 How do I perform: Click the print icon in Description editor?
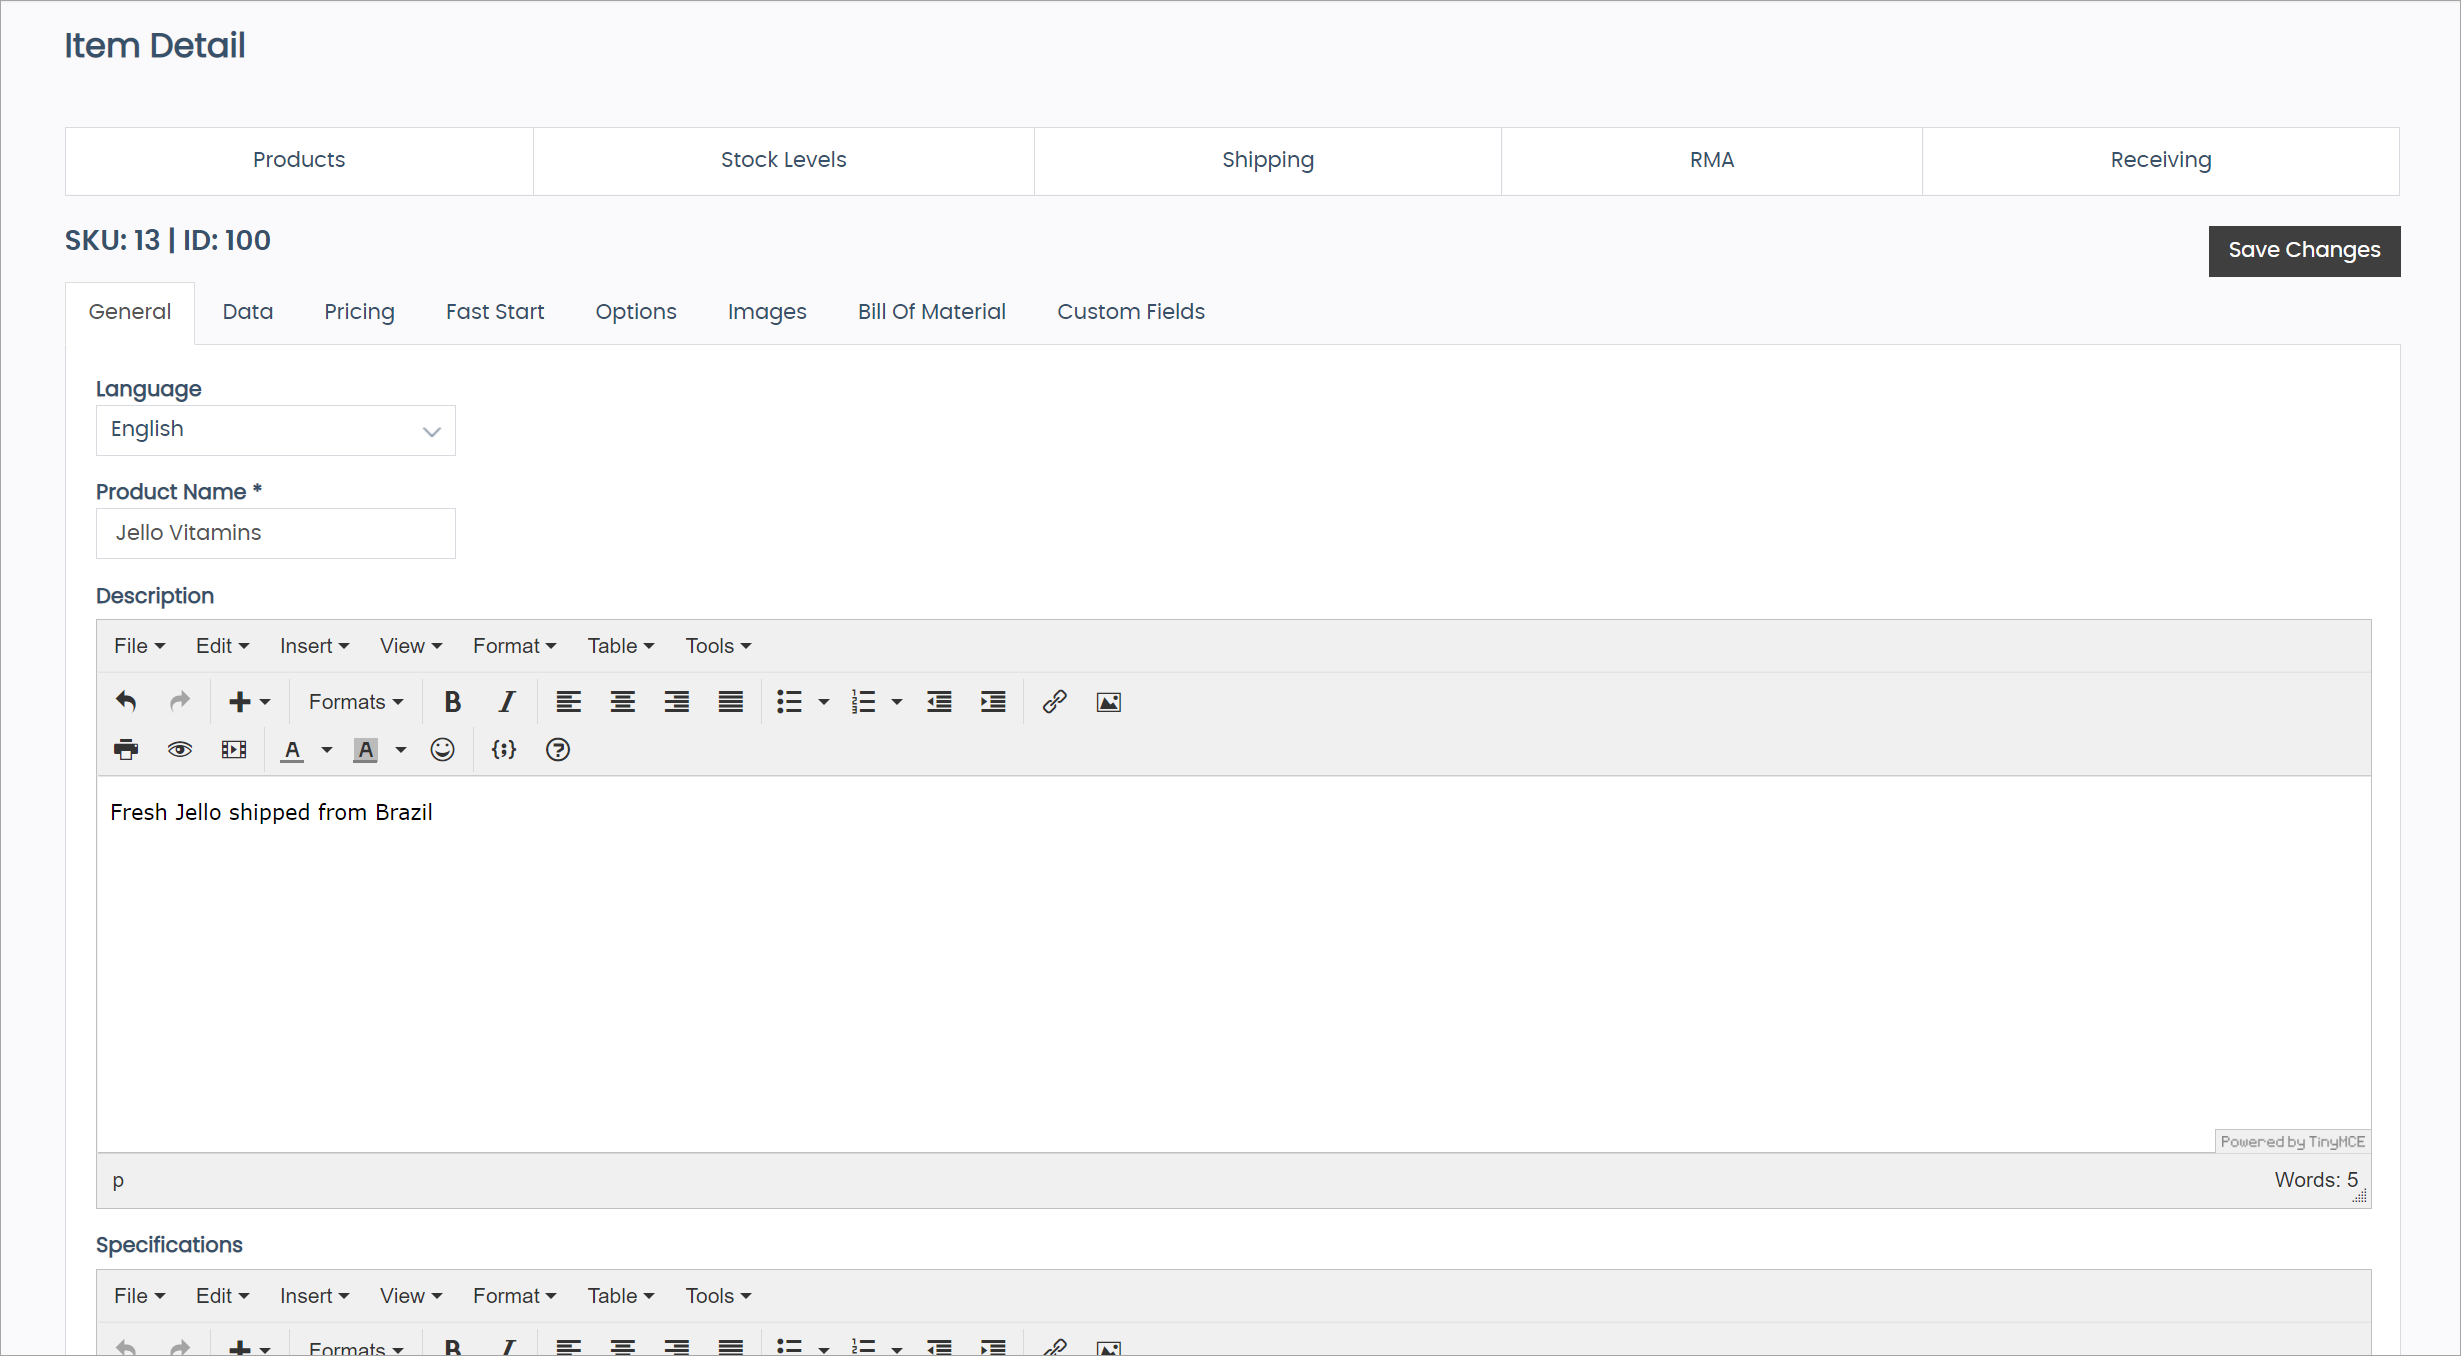(x=126, y=750)
